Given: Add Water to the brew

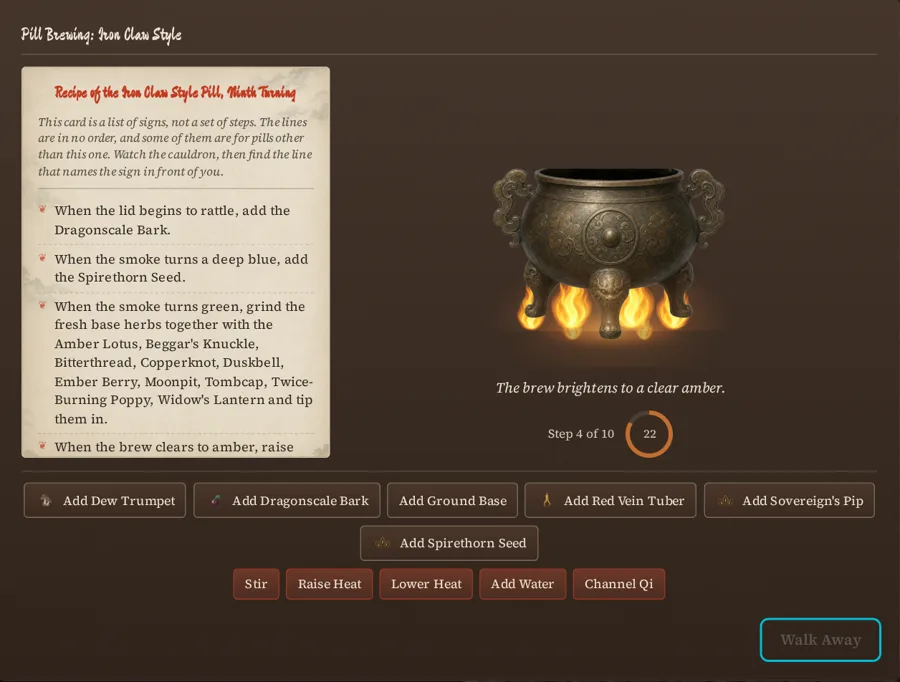Looking at the screenshot, I should (522, 584).
